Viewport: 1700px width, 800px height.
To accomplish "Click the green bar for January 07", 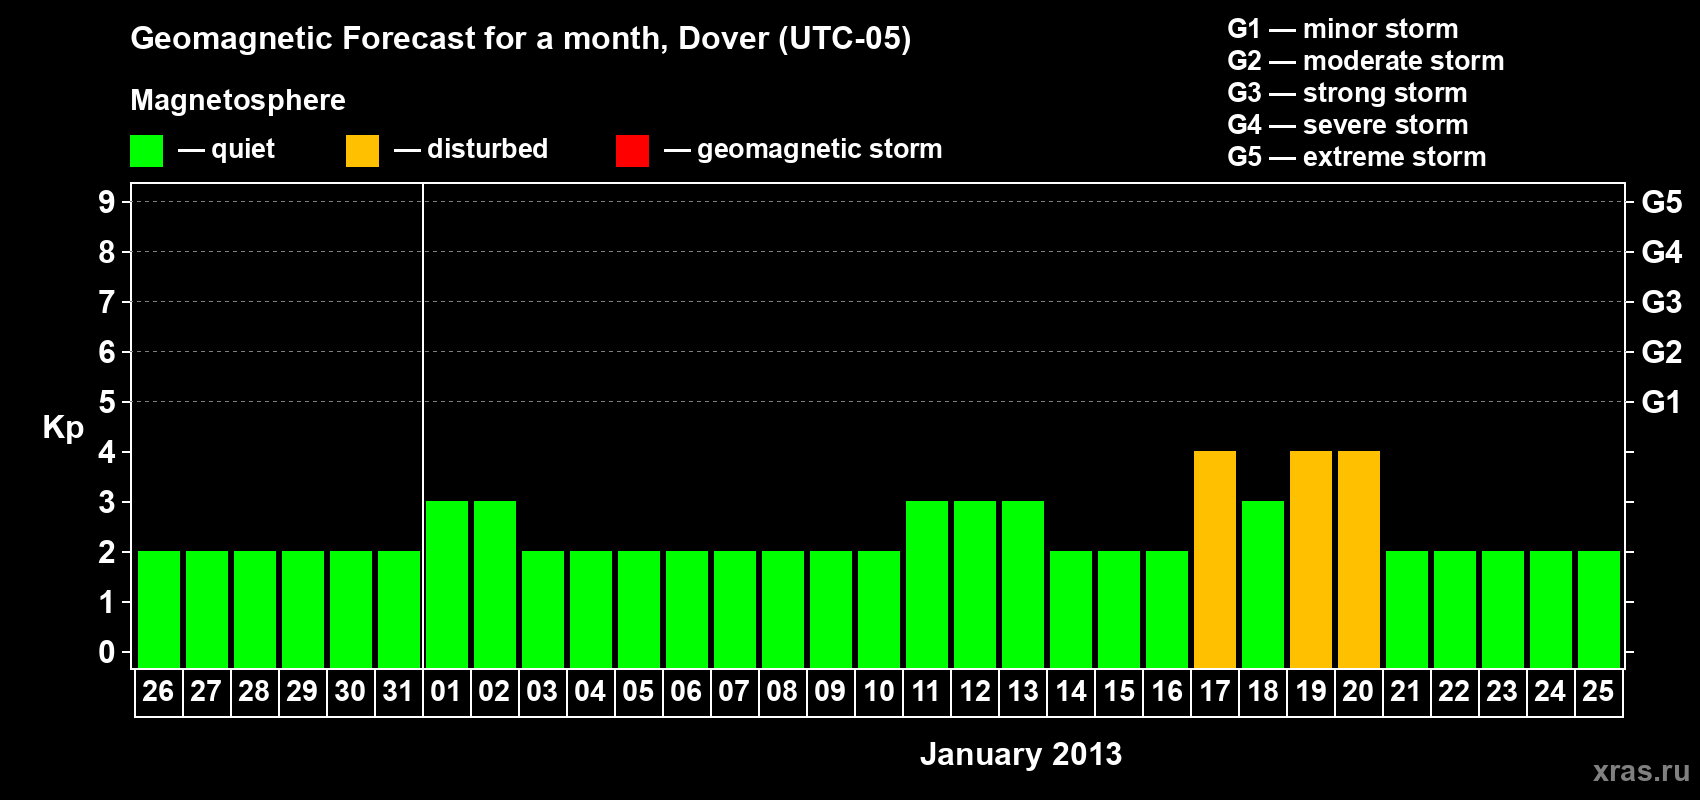I will click(735, 609).
